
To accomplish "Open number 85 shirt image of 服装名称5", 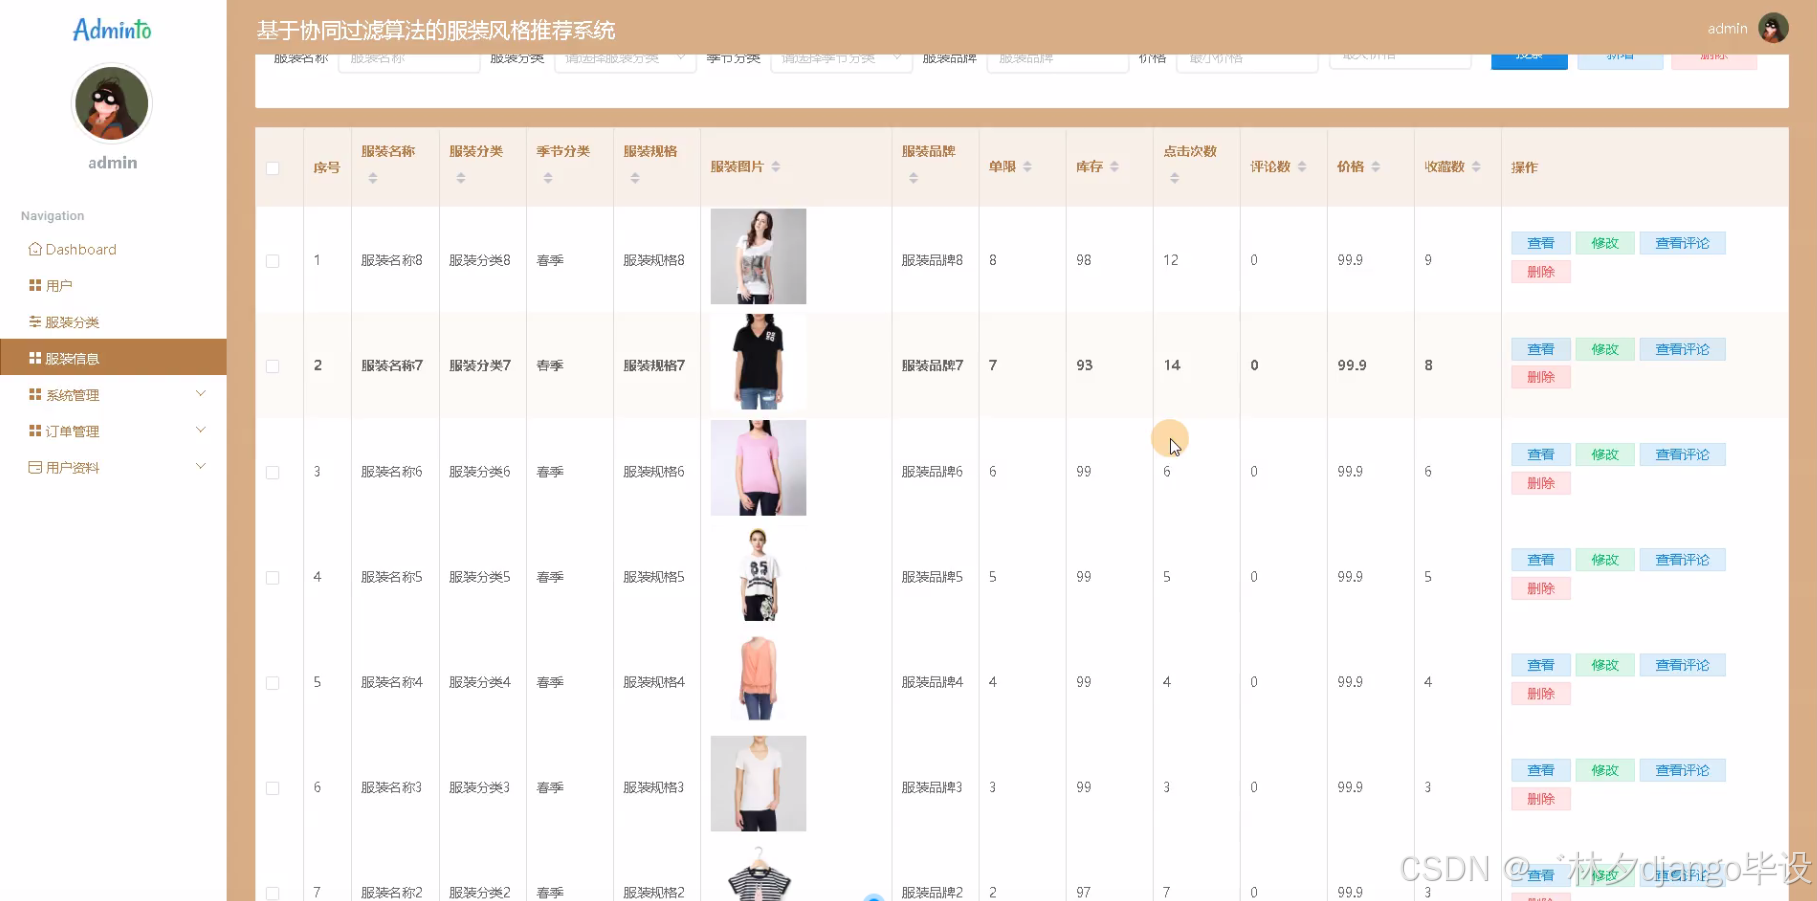I will [x=758, y=573].
